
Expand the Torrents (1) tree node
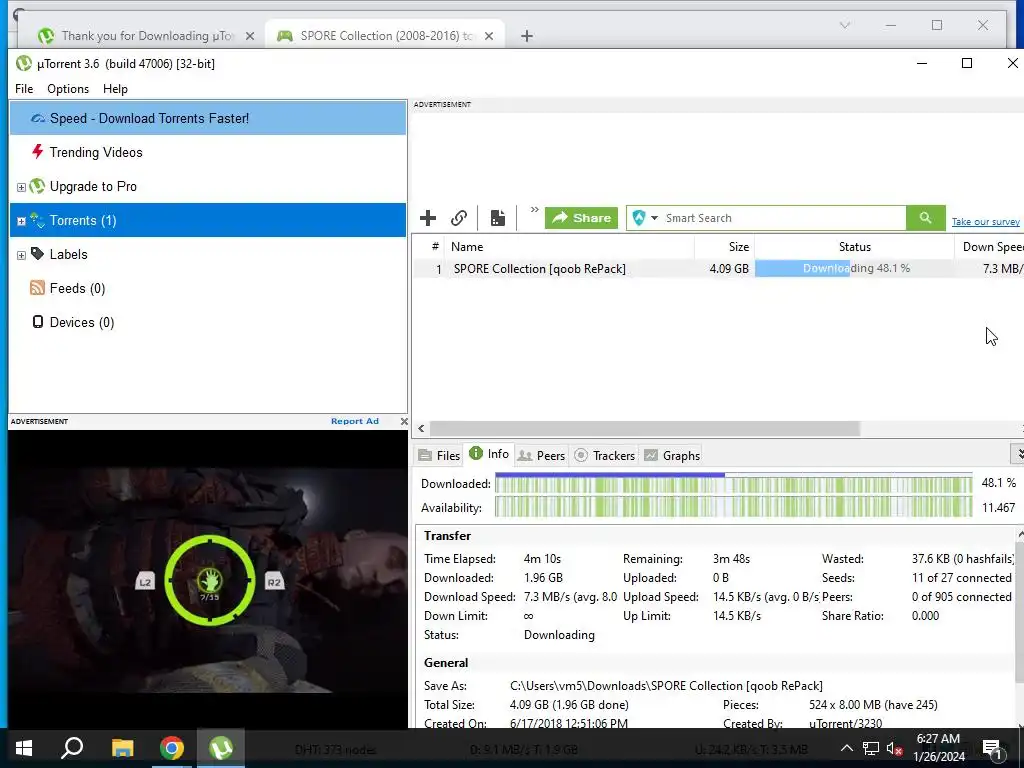click(x=21, y=221)
